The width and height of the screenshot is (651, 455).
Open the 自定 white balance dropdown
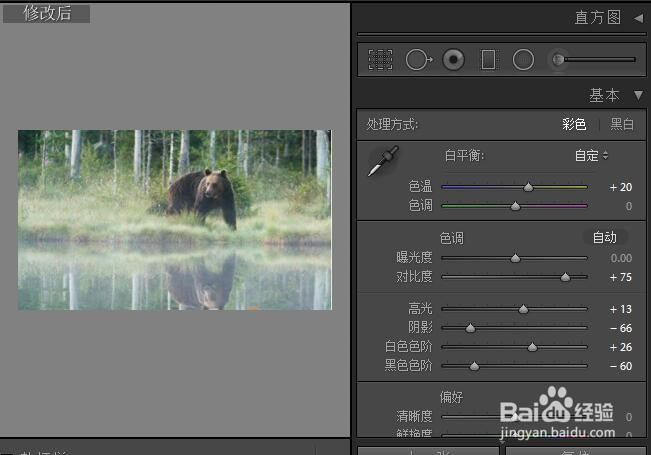pyautogui.click(x=591, y=156)
